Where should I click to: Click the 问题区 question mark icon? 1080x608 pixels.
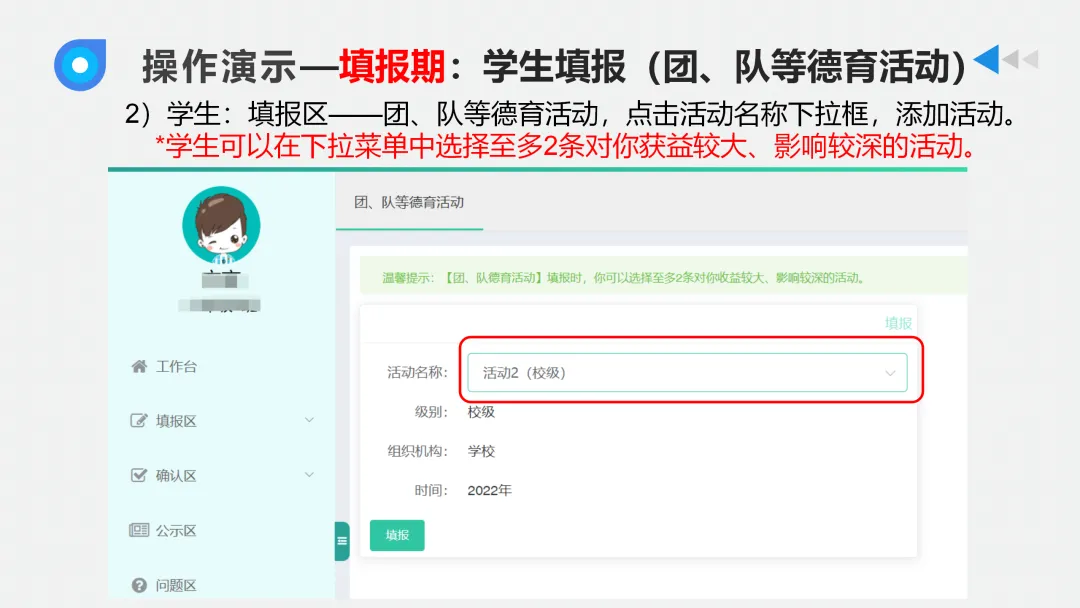pyautogui.click(x=137, y=584)
